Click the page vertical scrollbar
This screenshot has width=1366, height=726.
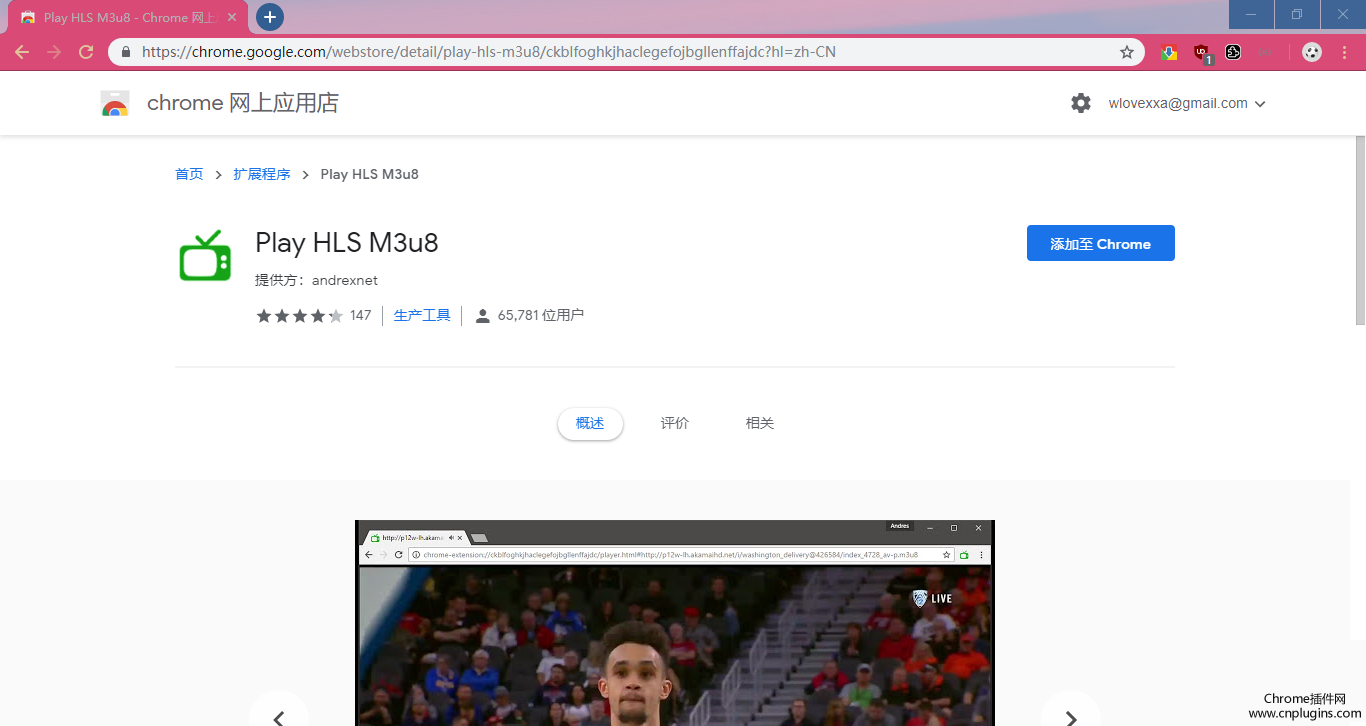pyautogui.click(x=1360, y=230)
